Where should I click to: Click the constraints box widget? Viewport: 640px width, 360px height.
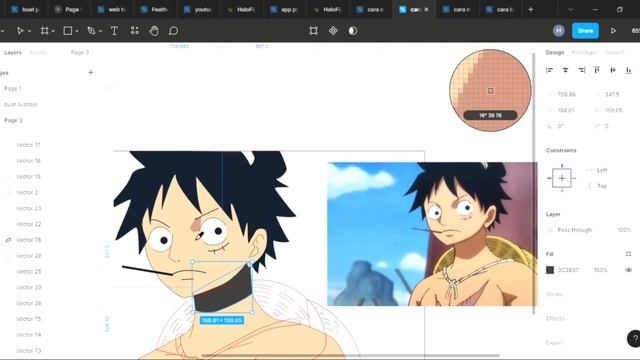[562, 178]
